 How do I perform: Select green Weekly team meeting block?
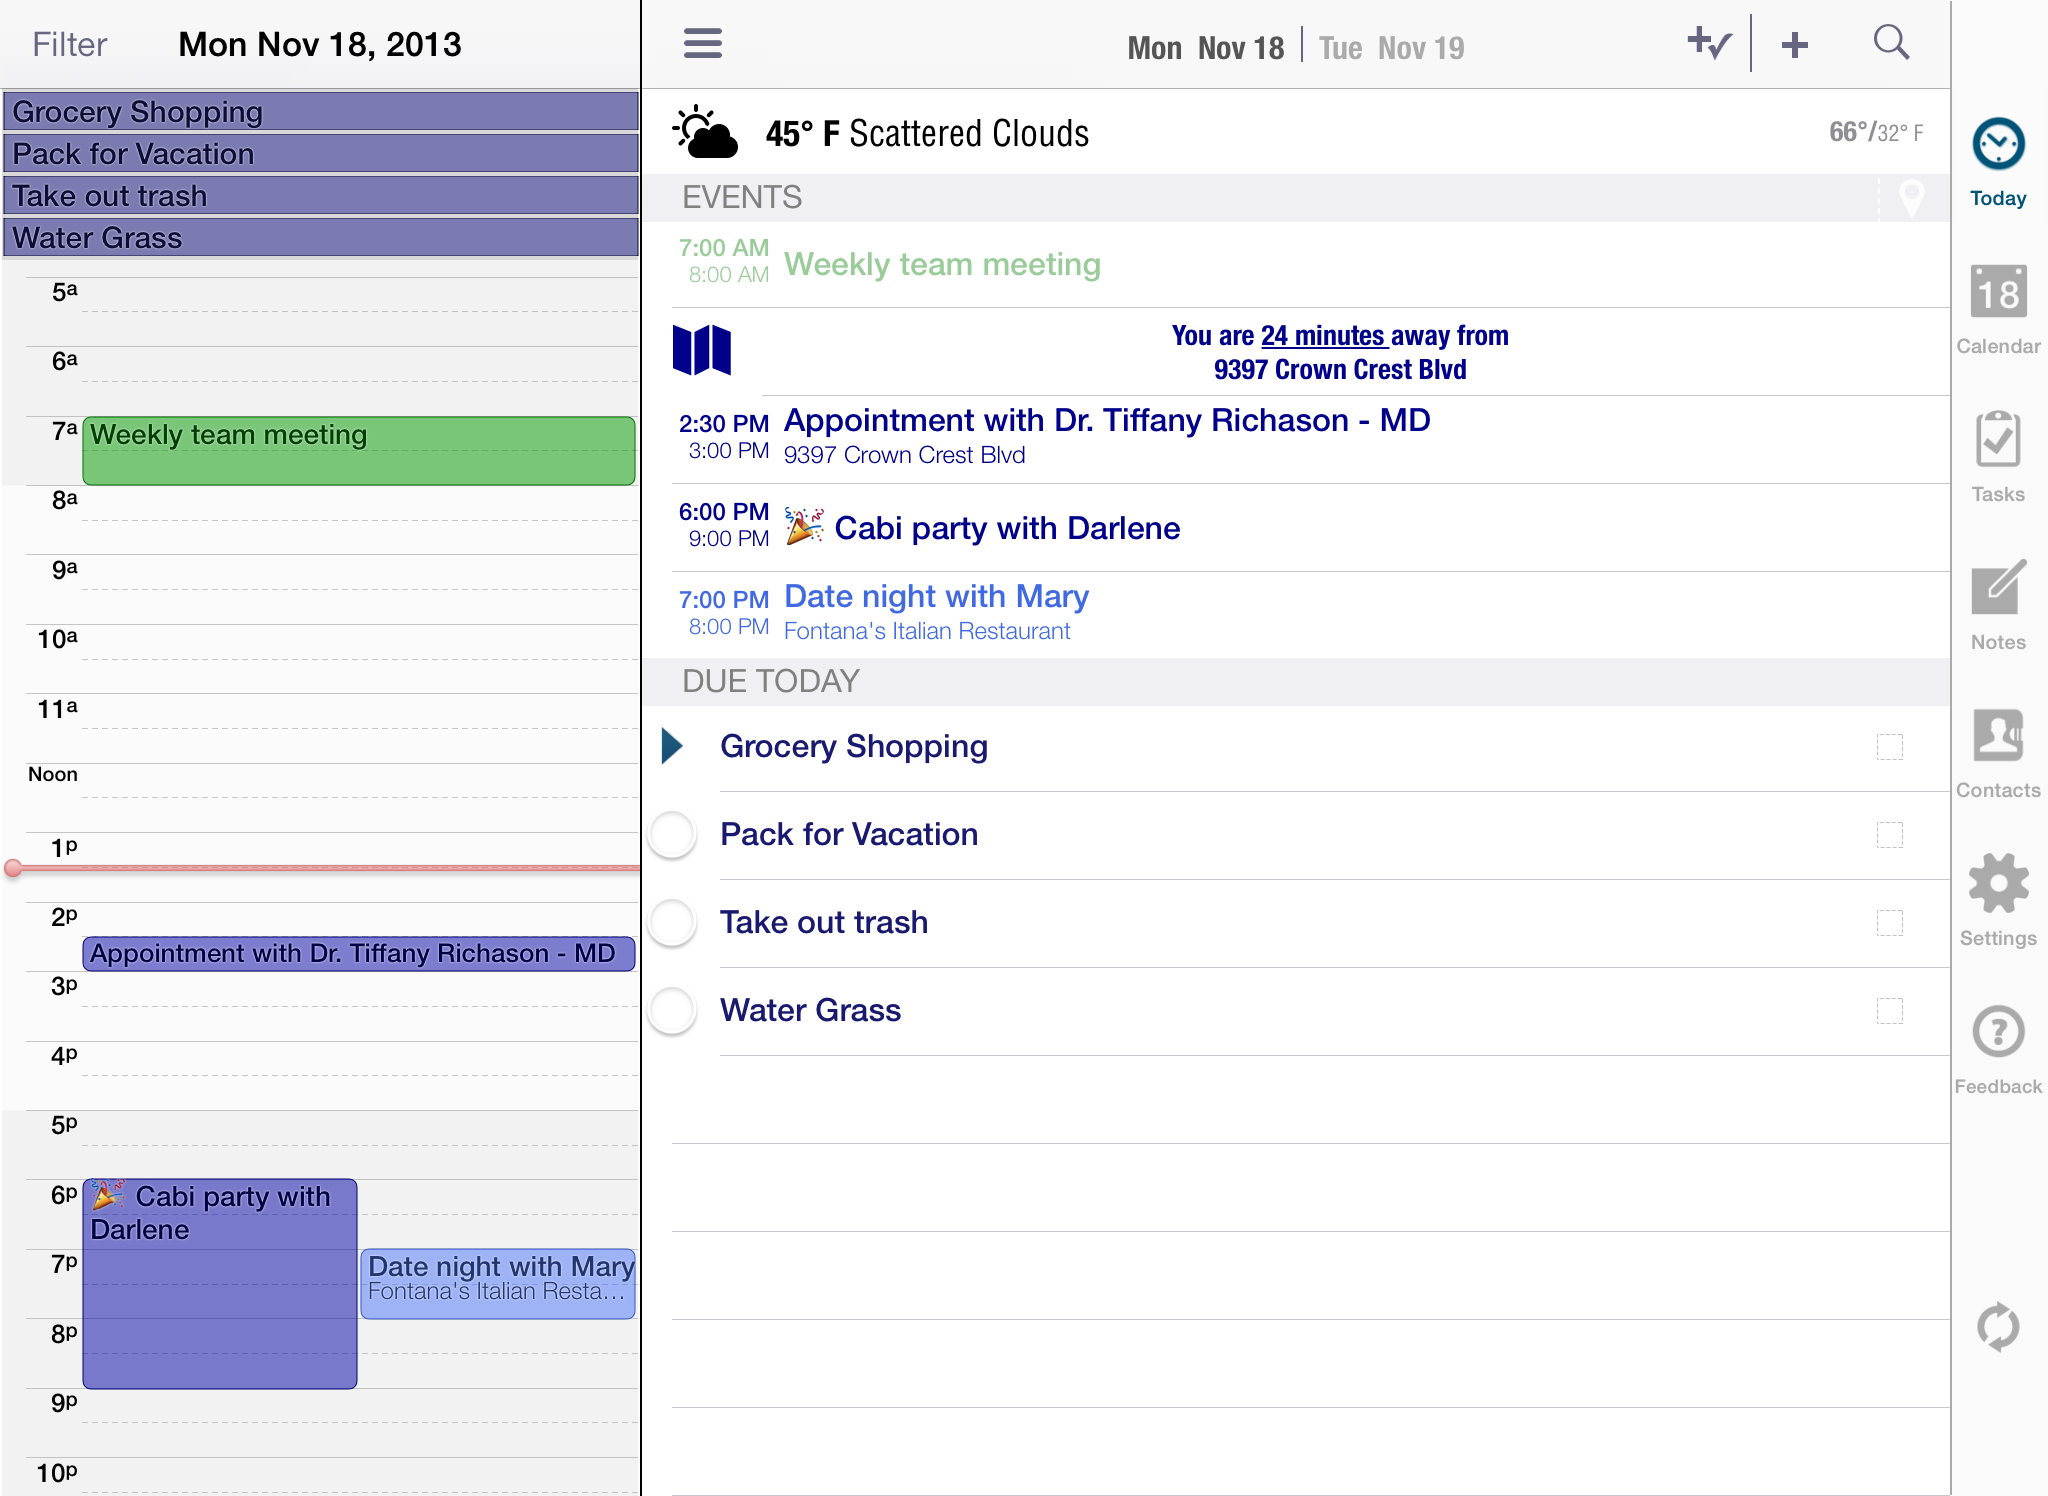[x=358, y=452]
